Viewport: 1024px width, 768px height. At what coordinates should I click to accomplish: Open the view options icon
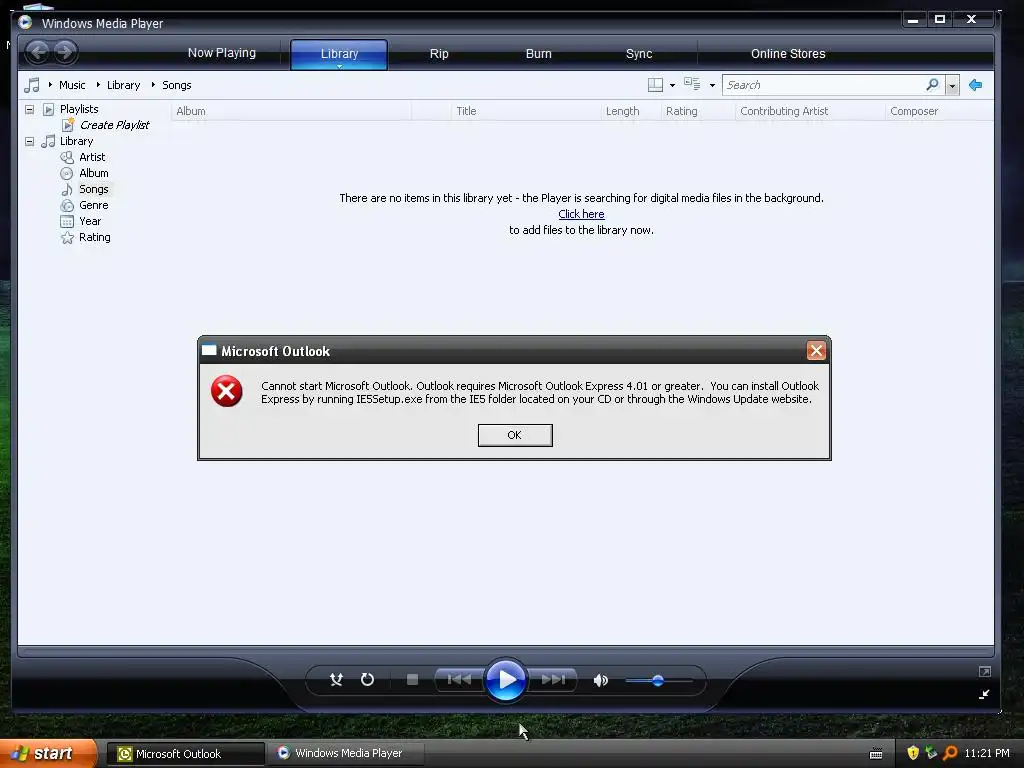click(692, 84)
